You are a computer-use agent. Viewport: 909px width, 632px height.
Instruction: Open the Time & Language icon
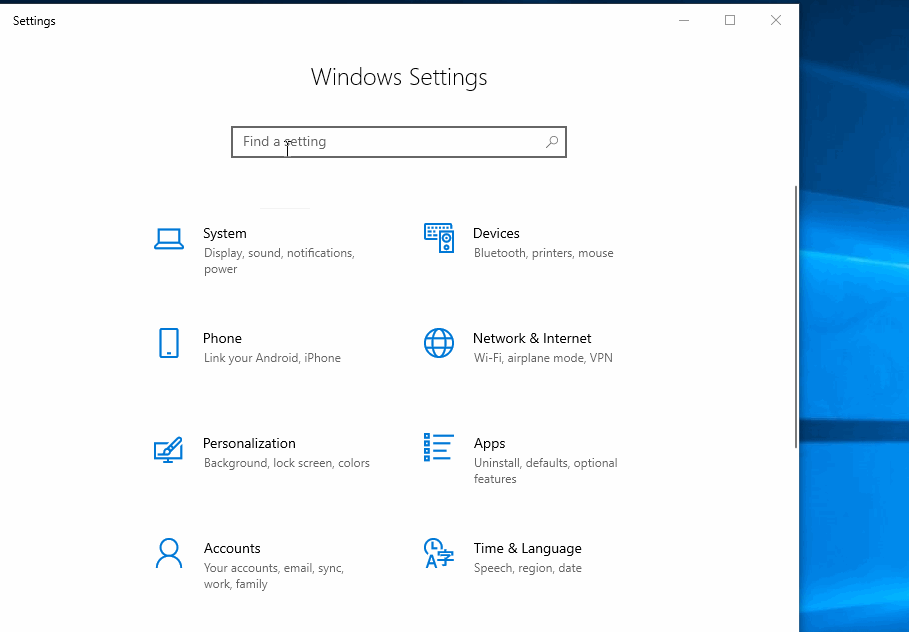[x=439, y=553]
